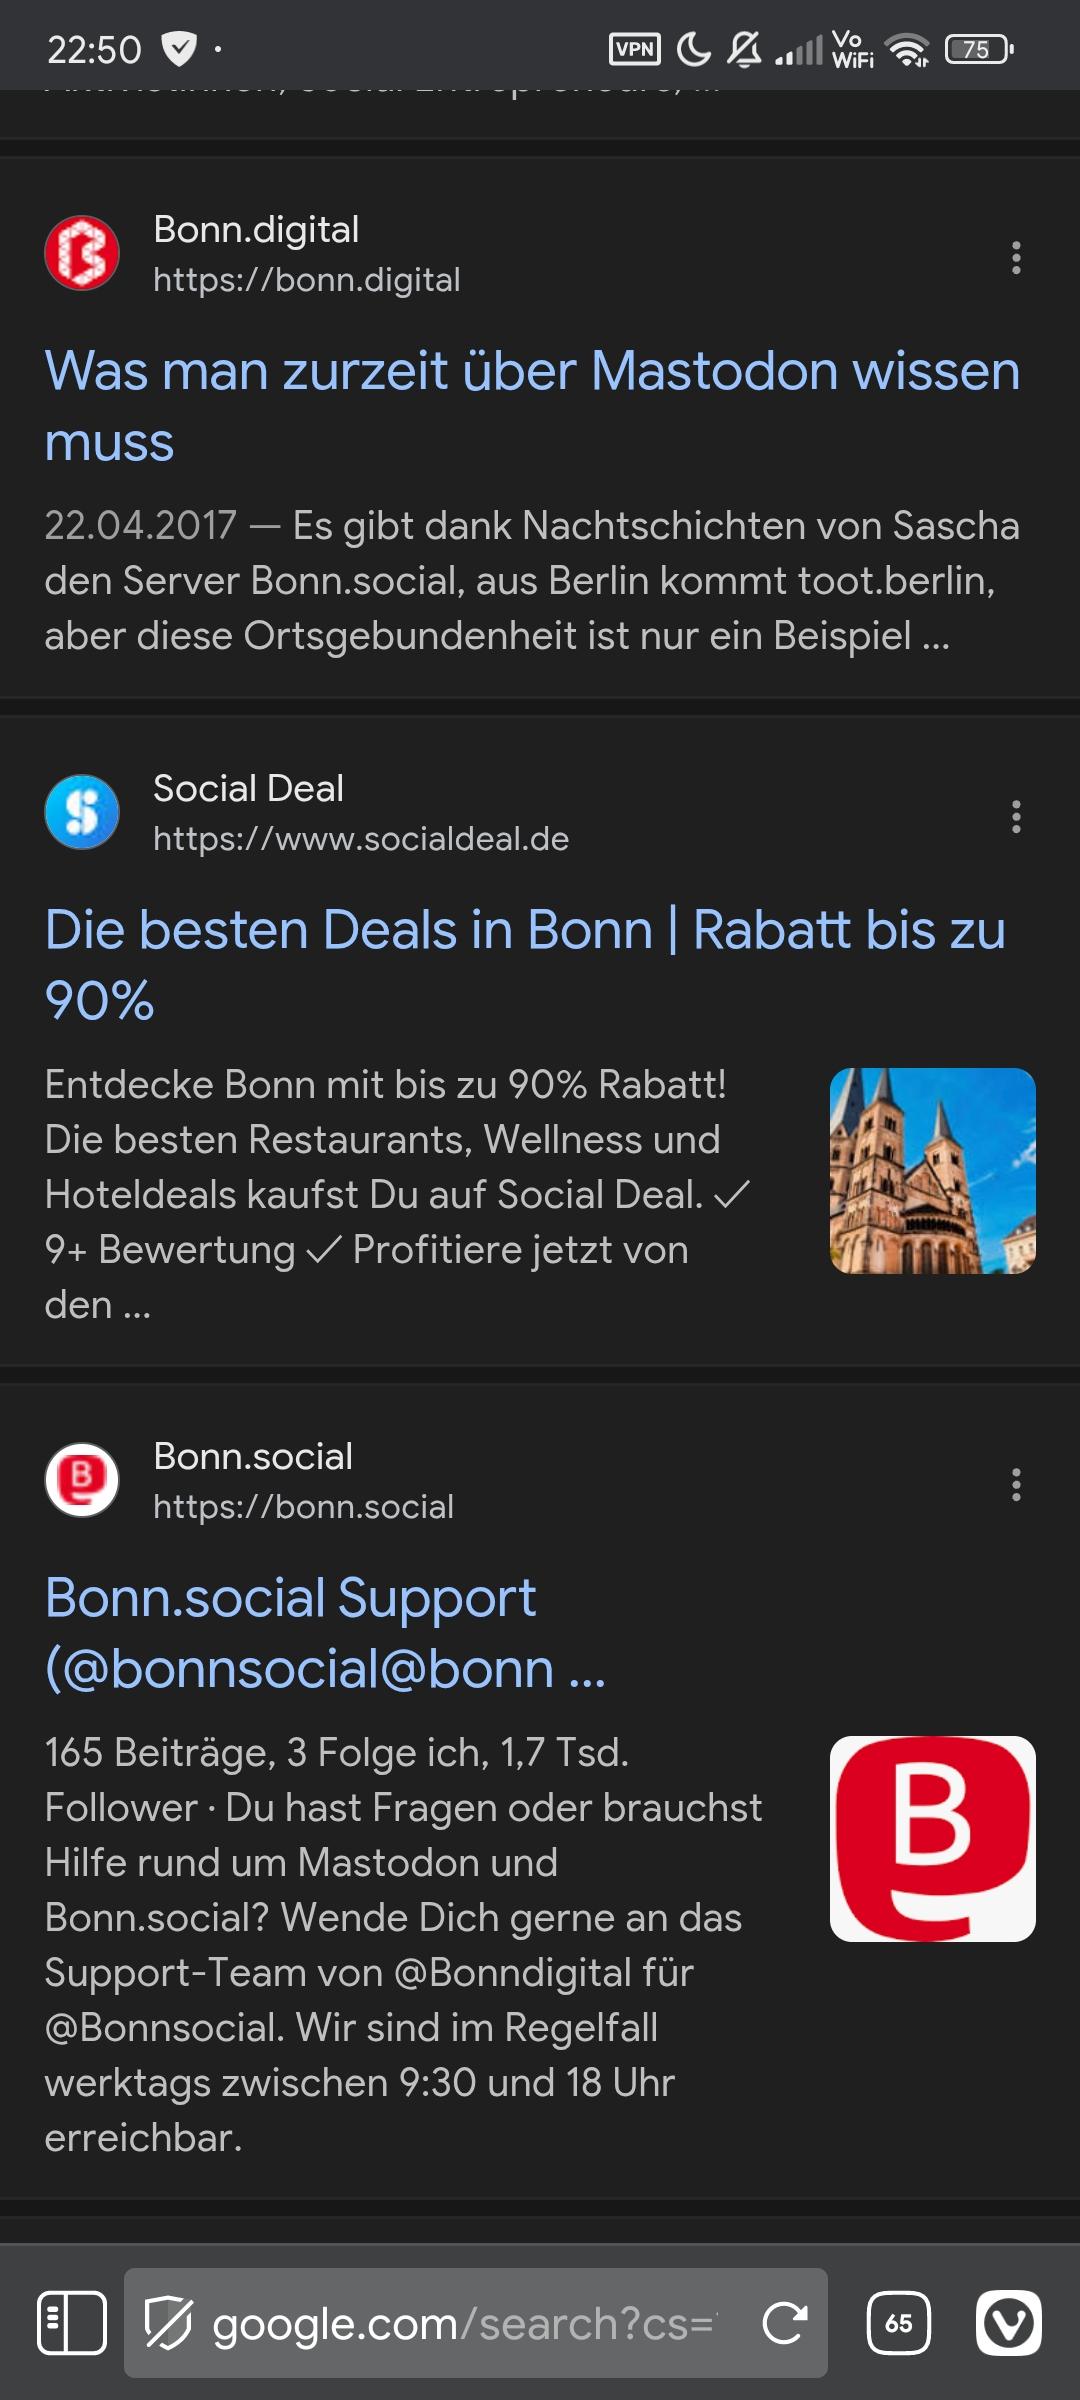Toggle the Vivaldi side panel
Viewport: 1080px width, 2400px height.
tap(71, 2323)
